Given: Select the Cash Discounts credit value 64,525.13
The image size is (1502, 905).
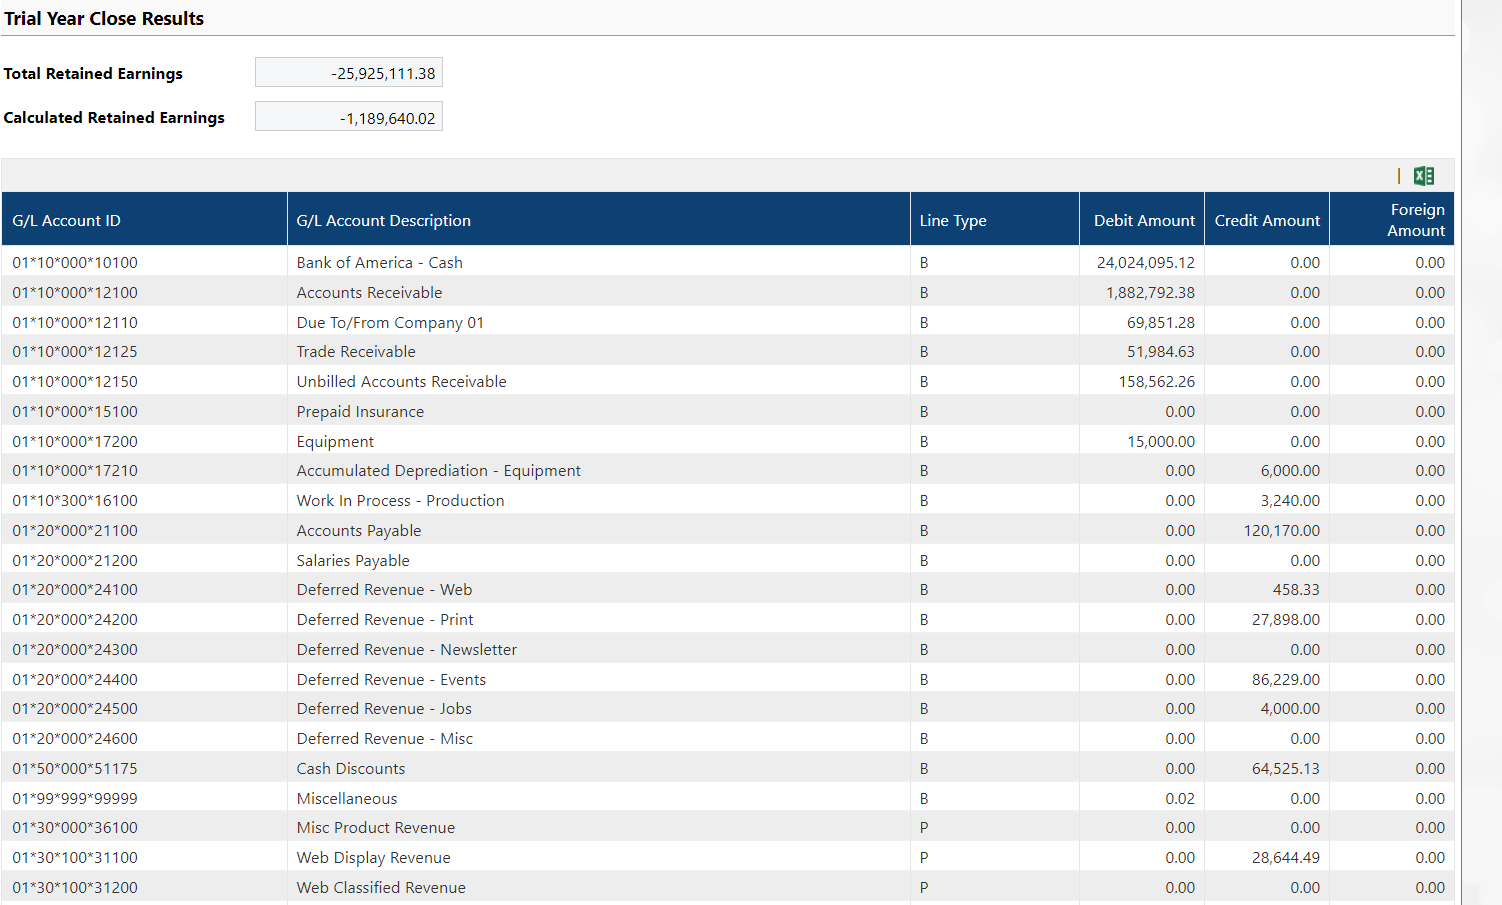Looking at the screenshot, I should click(1285, 768).
